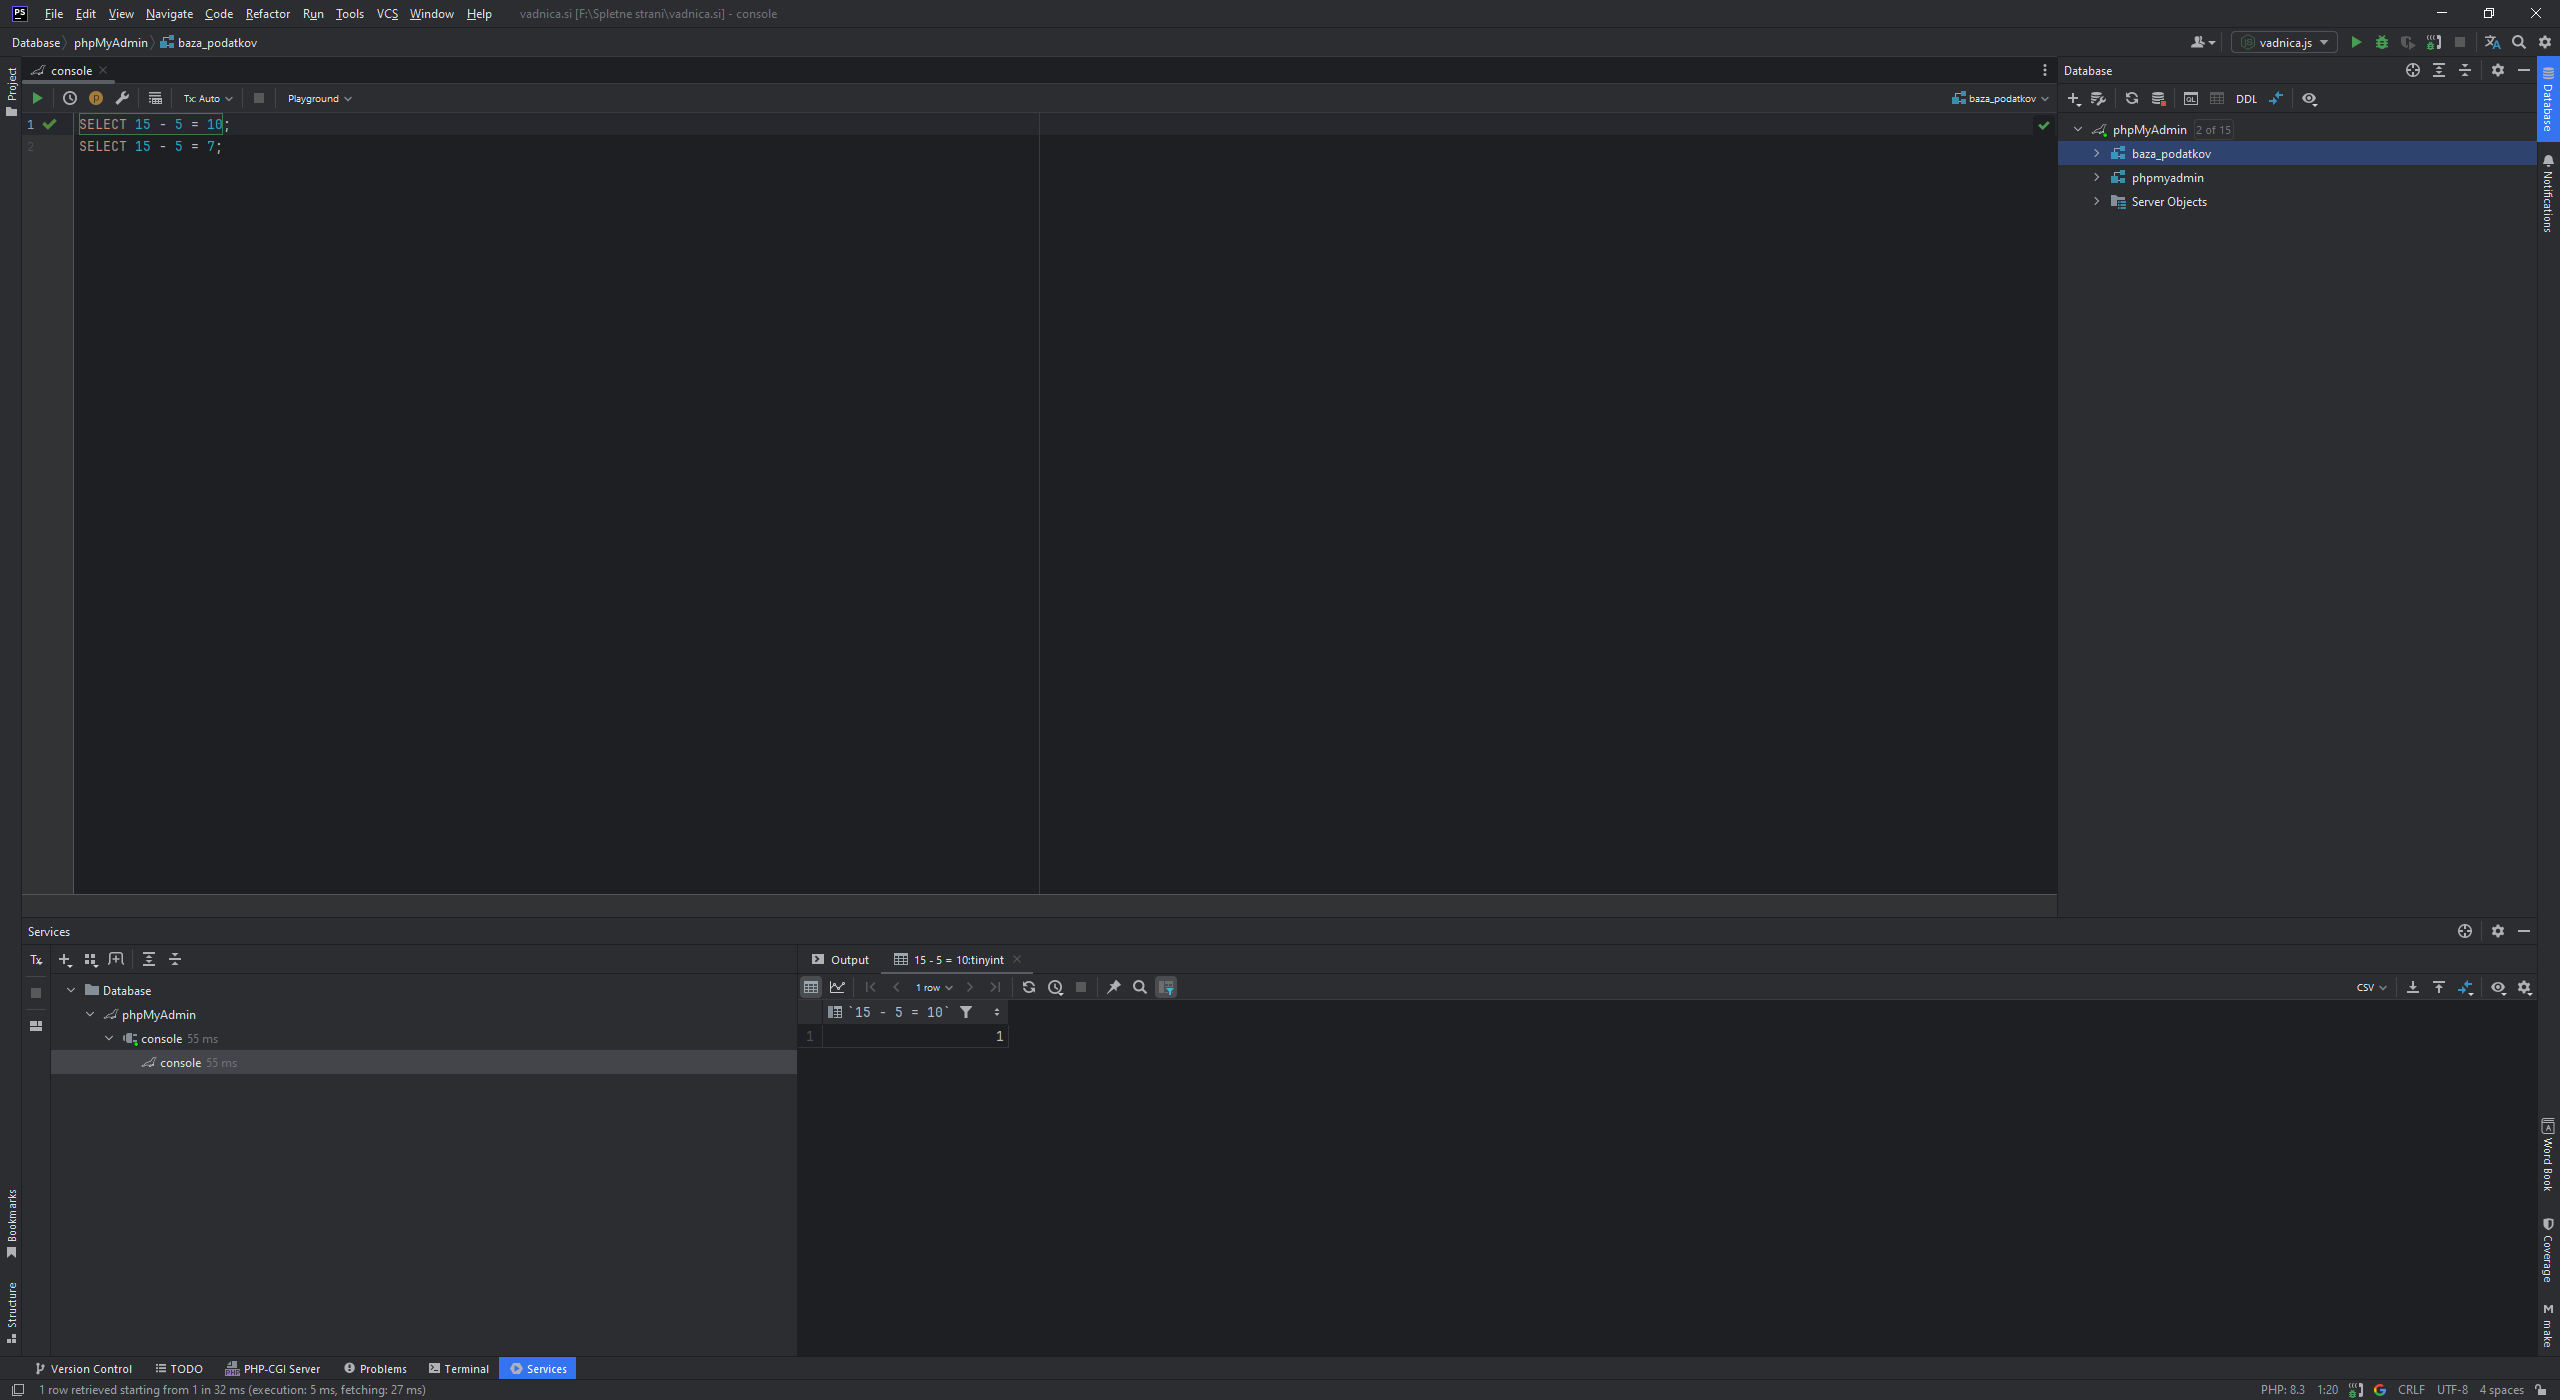
Task: Click the DDL button in Database toolbar
Action: [2246, 99]
